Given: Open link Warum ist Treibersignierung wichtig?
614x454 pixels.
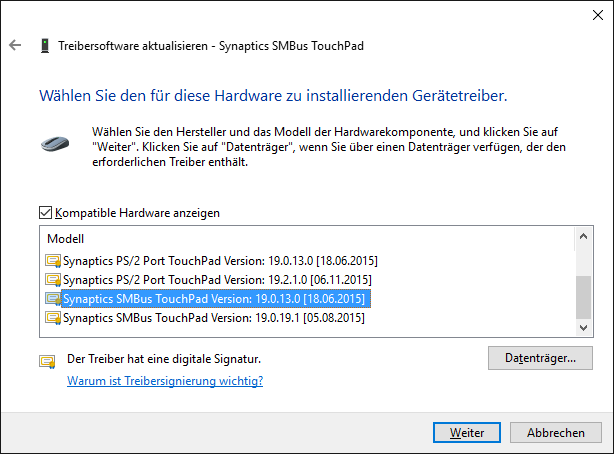Looking at the screenshot, I should 165,381.
